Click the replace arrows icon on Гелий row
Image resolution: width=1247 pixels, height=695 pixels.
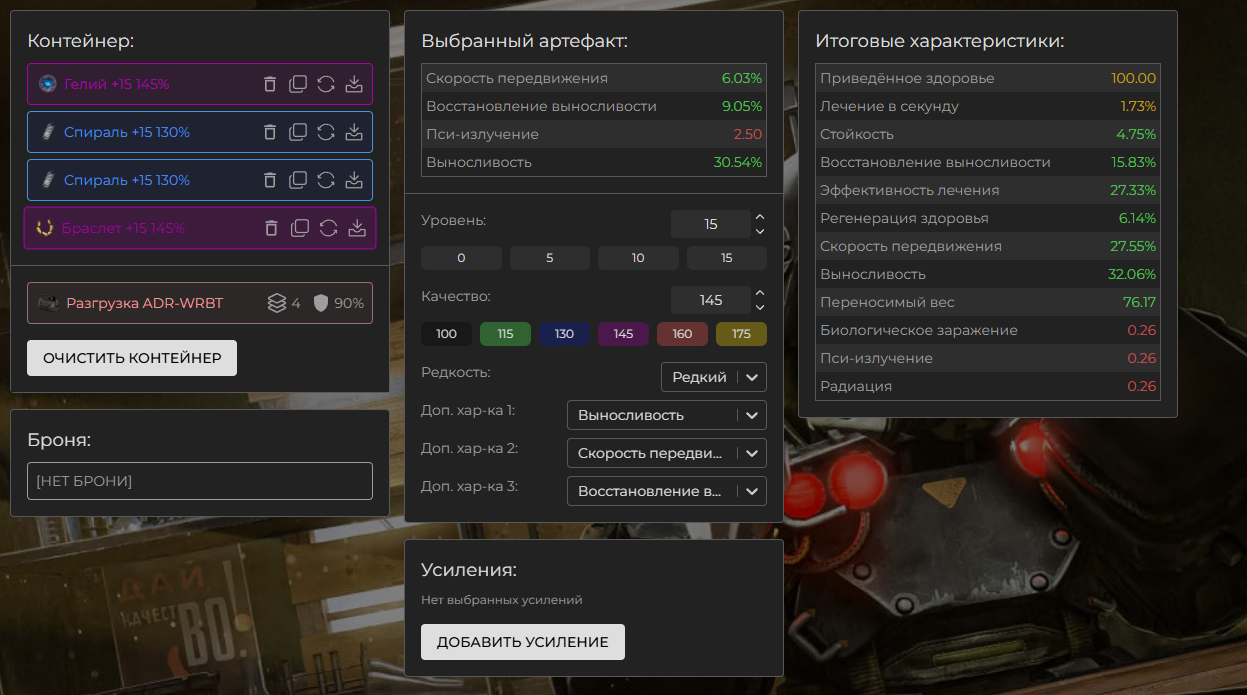click(x=326, y=84)
